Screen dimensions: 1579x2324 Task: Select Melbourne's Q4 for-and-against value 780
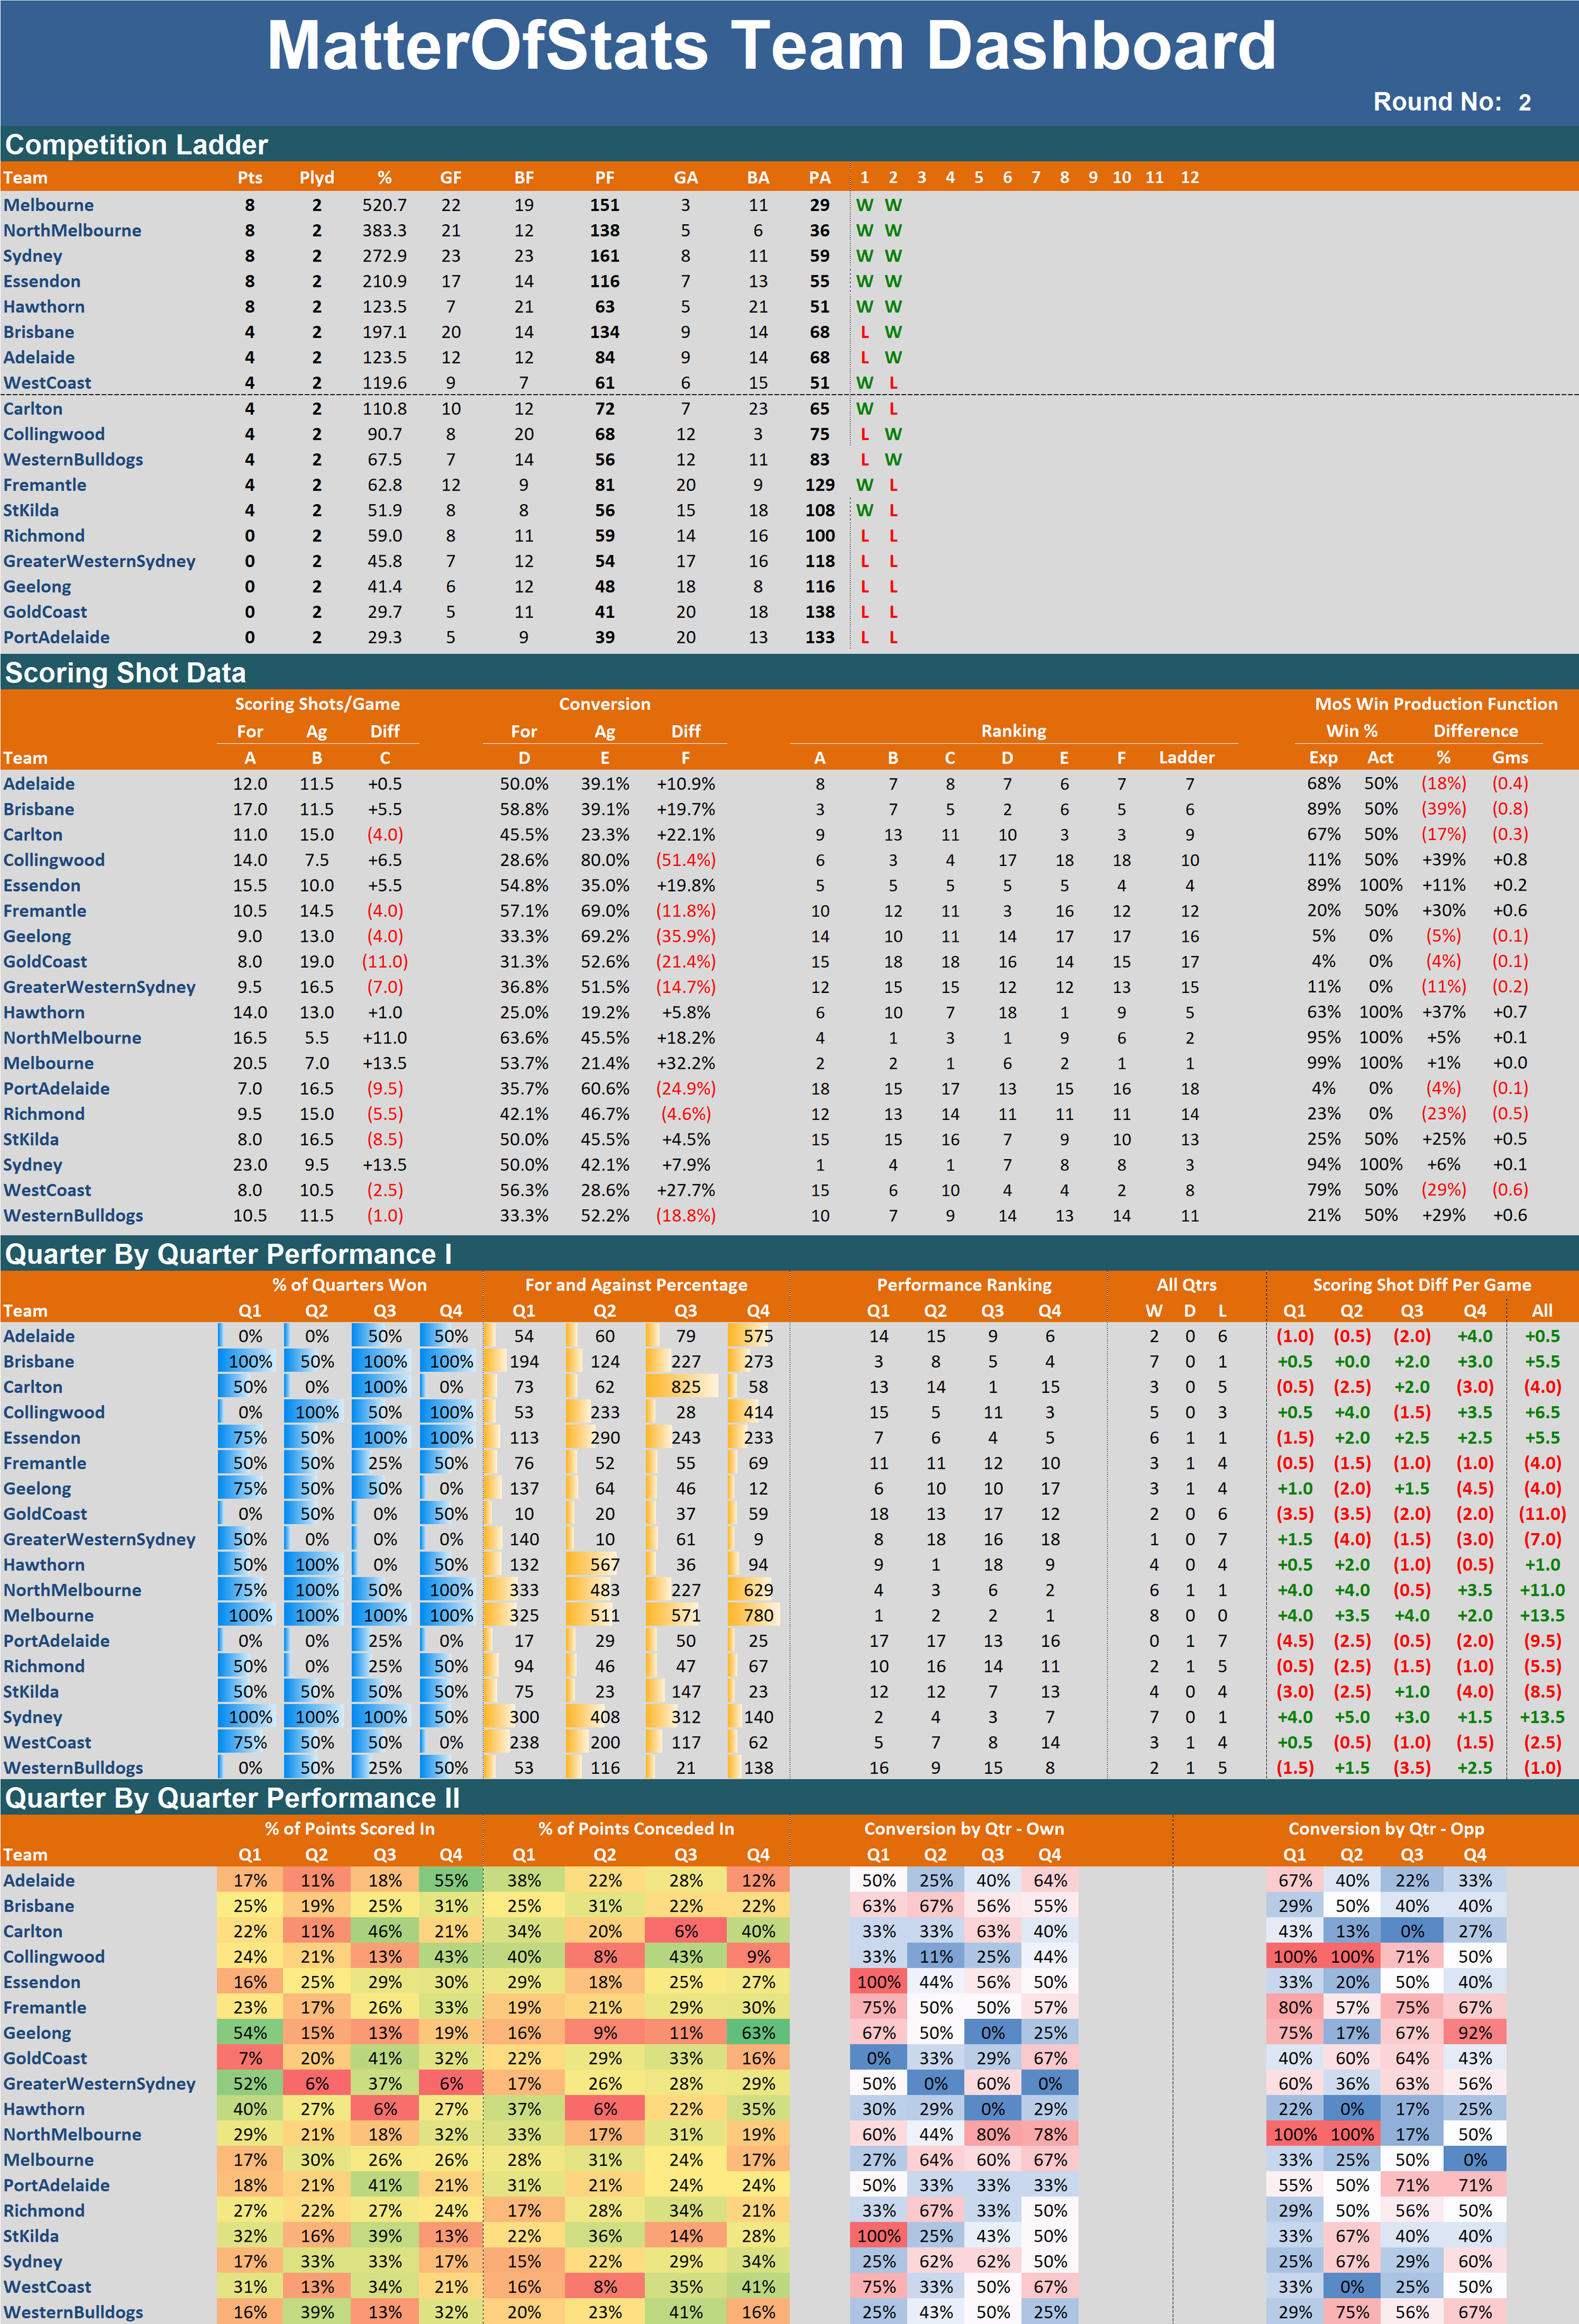pyautogui.click(x=759, y=1615)
